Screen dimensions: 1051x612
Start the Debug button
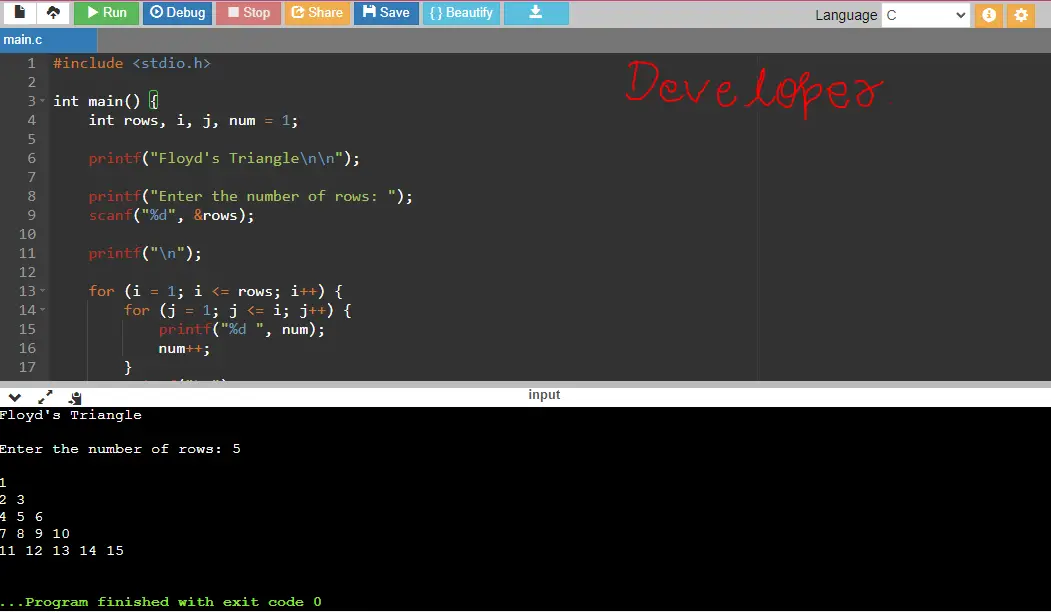(177, 13)
